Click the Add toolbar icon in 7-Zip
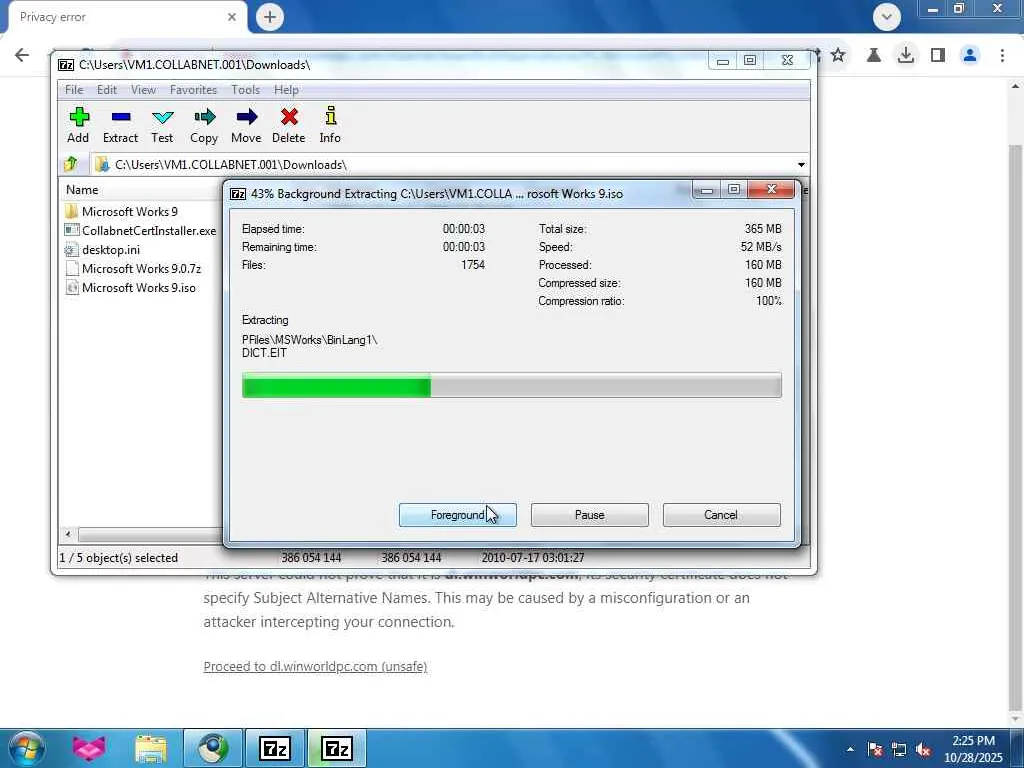Image resolution: width=1024 pixels, height=768 pixels. point(78,125)
